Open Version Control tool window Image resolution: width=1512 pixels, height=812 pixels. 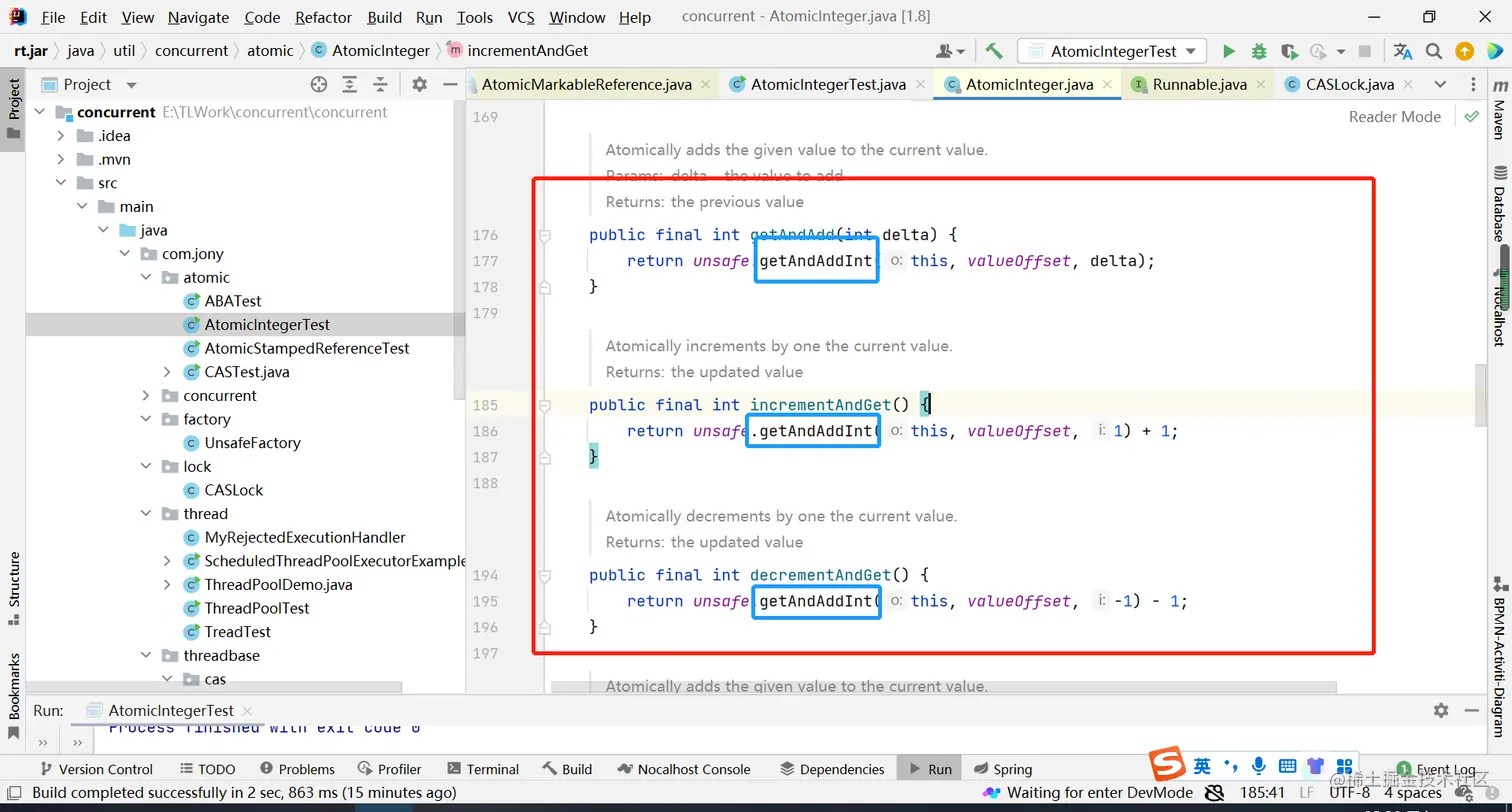96,769
